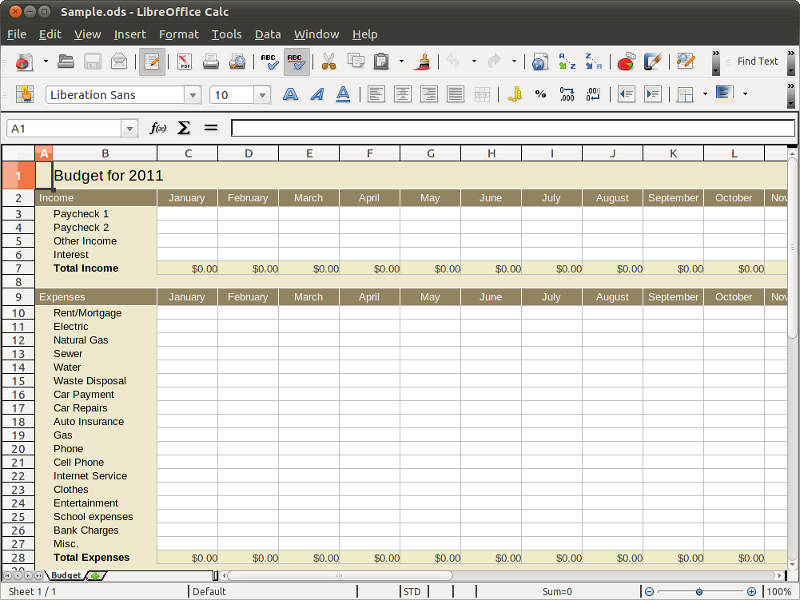This screenshot has height=600, width=800.
Task: Click the zoom slider in status bar
Action: tap(699, 591)
